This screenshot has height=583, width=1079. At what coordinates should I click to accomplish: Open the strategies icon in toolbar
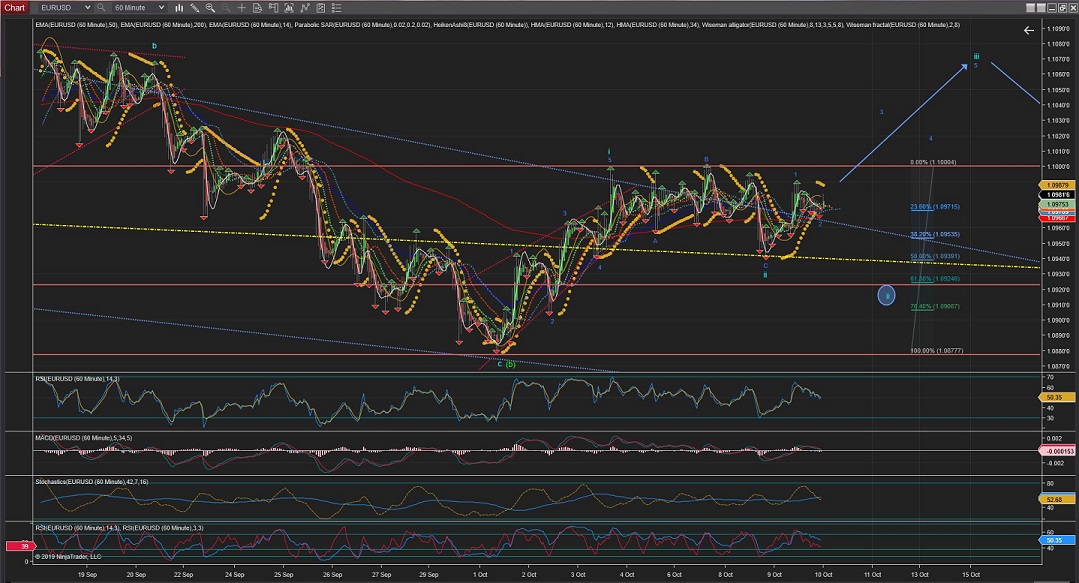tap(321, 8)
